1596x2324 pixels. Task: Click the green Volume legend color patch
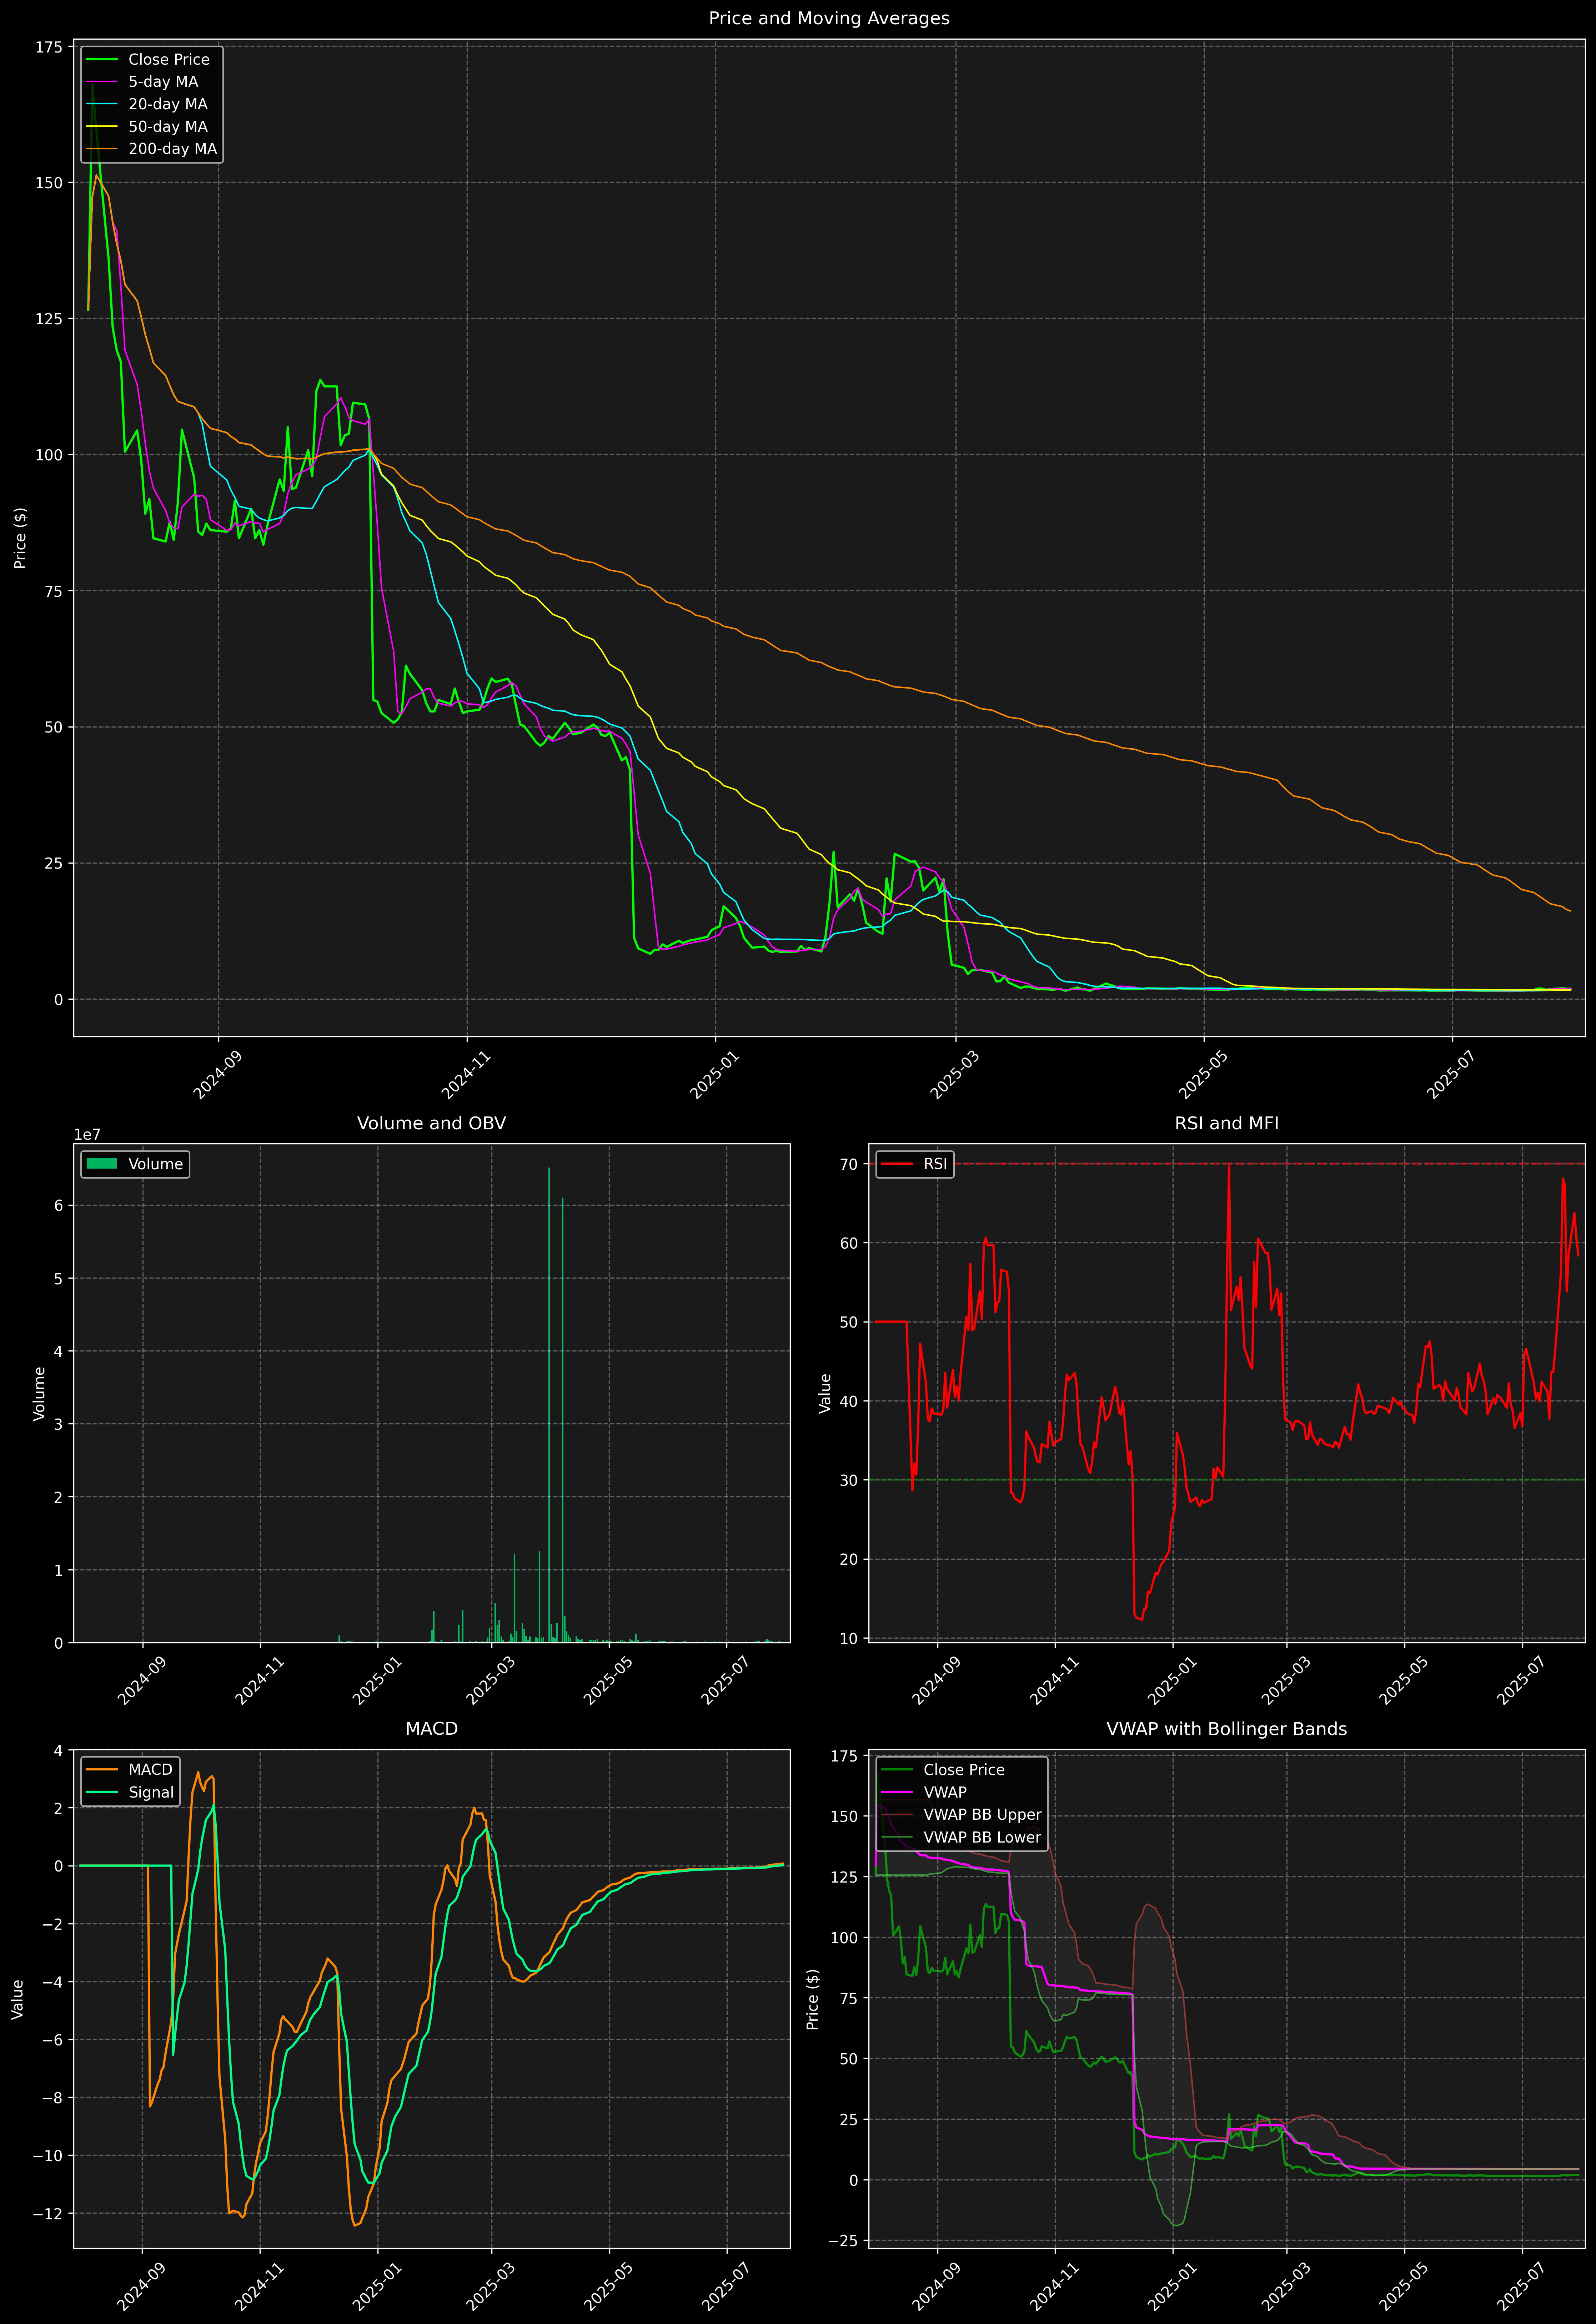[x=102, y=1164]
